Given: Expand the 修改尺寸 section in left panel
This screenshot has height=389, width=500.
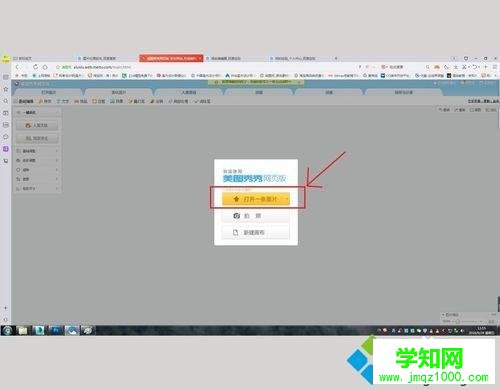Looking at the screenshot, I should click(x=38, y=188).
